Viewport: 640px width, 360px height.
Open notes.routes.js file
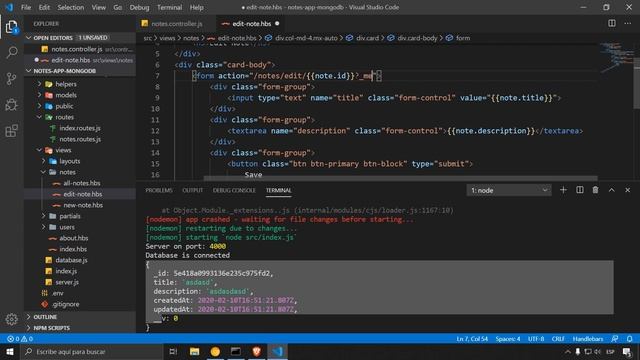coord(80,139)
